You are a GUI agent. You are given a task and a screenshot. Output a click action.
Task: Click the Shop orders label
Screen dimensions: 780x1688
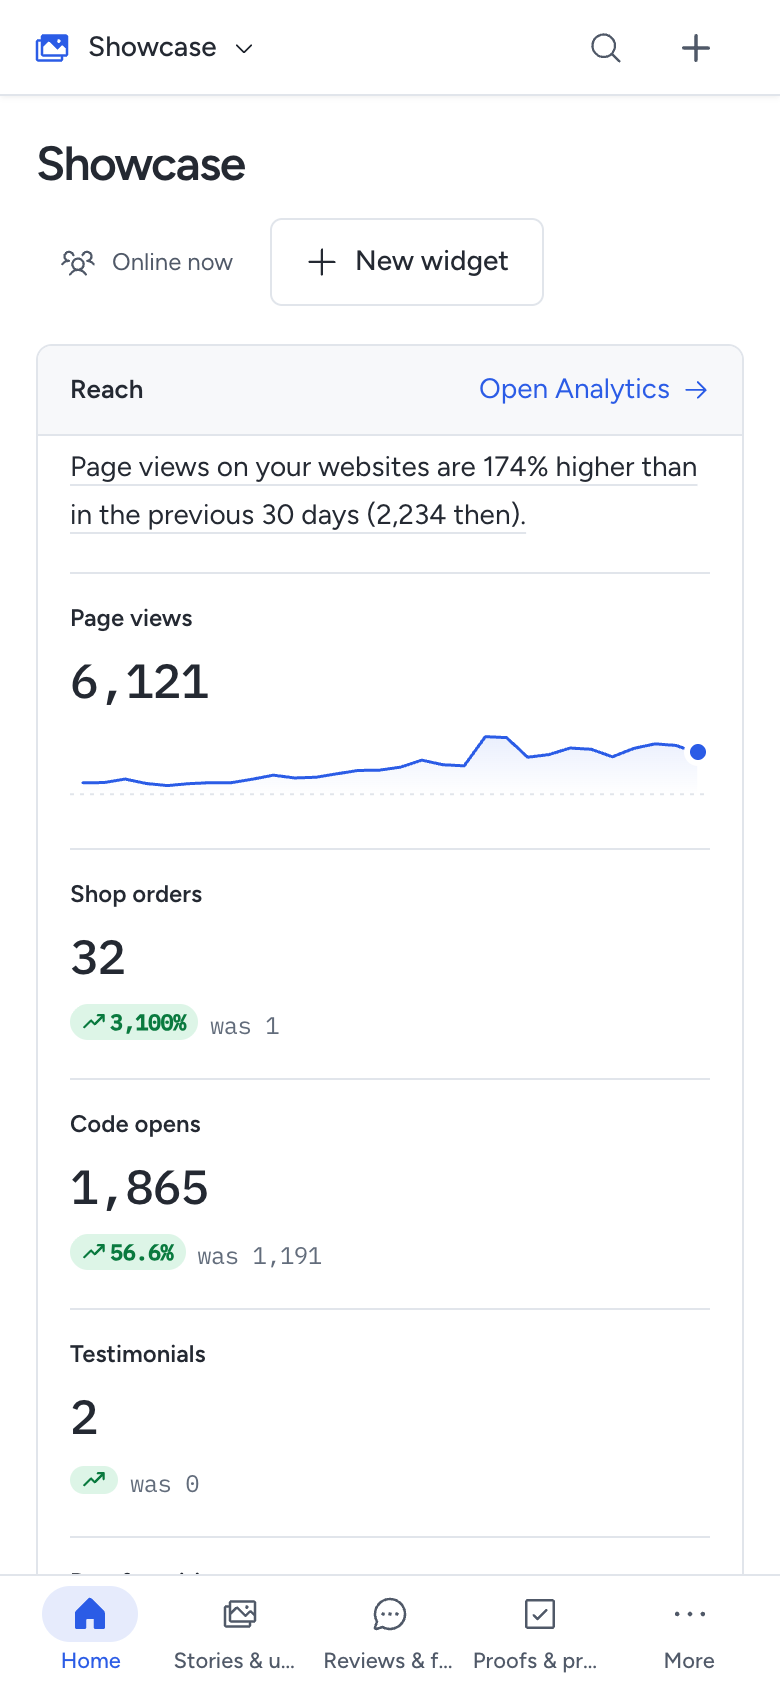(136, 894)
